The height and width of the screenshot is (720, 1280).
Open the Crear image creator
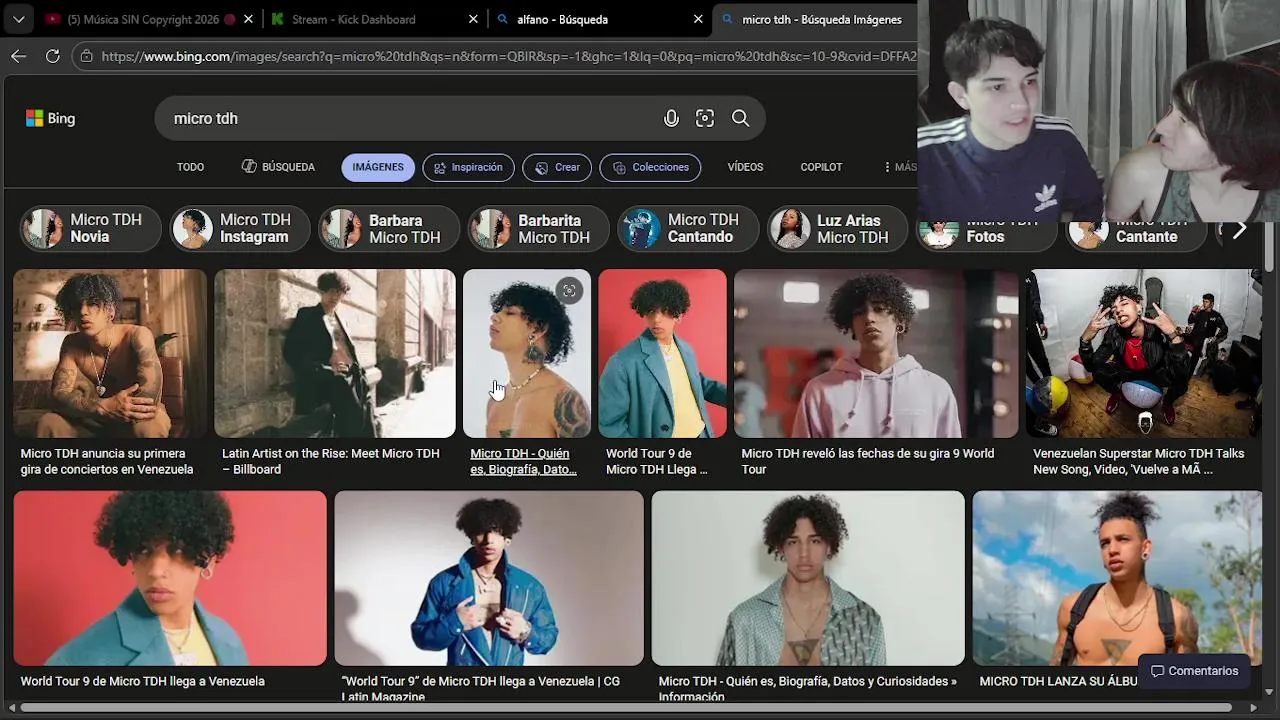[x=557, y=167]
